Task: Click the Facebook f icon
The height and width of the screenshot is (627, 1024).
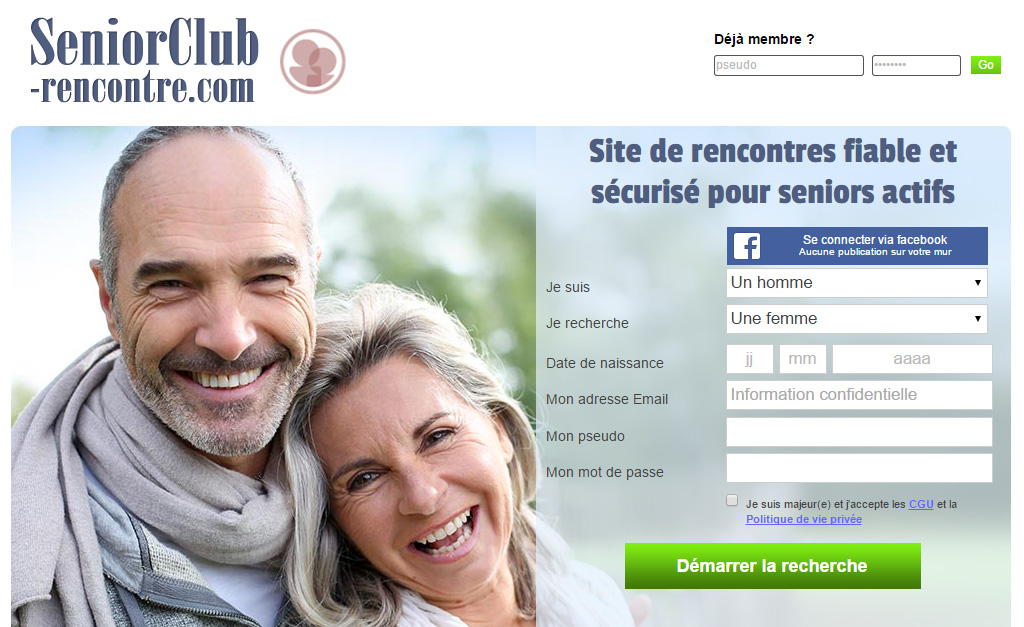Action: tap(746, 246)
